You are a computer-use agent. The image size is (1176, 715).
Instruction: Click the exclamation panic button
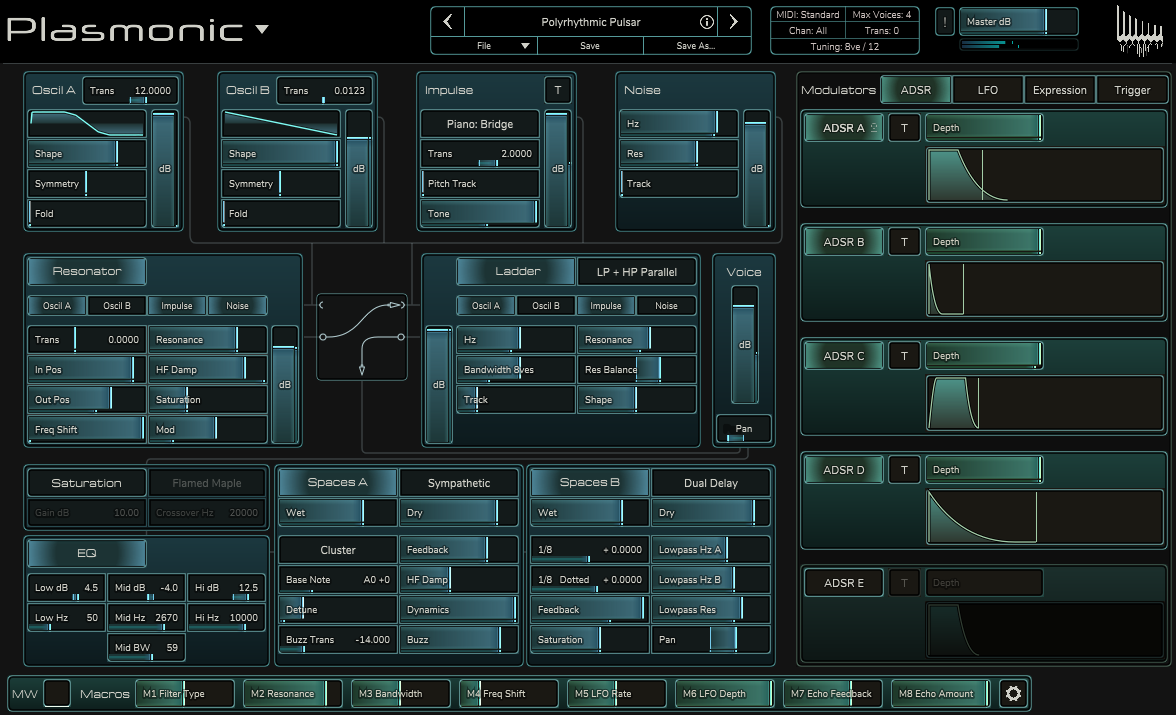(945, 22)
